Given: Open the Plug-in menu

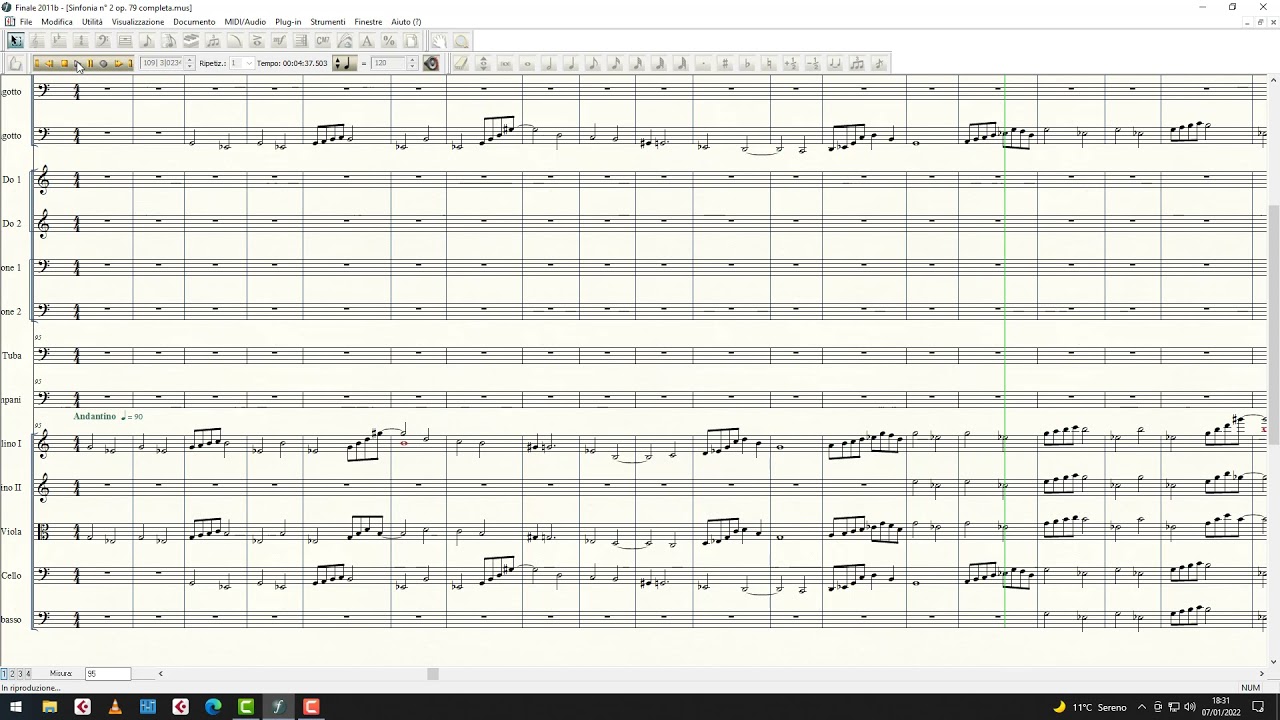Looking at the screenshot, I should [x=288, y=21].
